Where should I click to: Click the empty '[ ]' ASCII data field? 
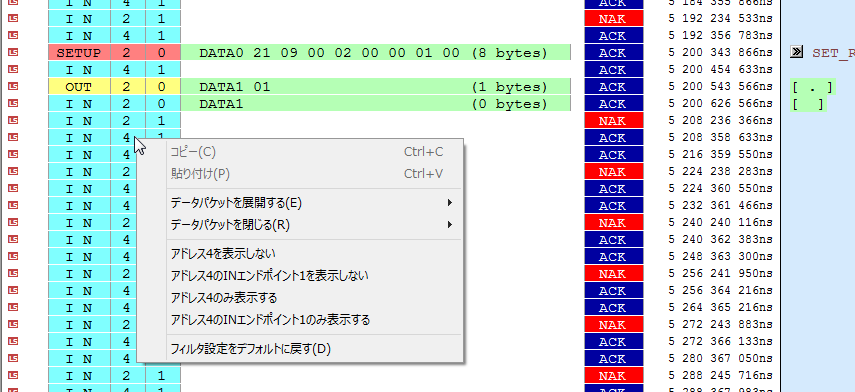tap(809, 104)
